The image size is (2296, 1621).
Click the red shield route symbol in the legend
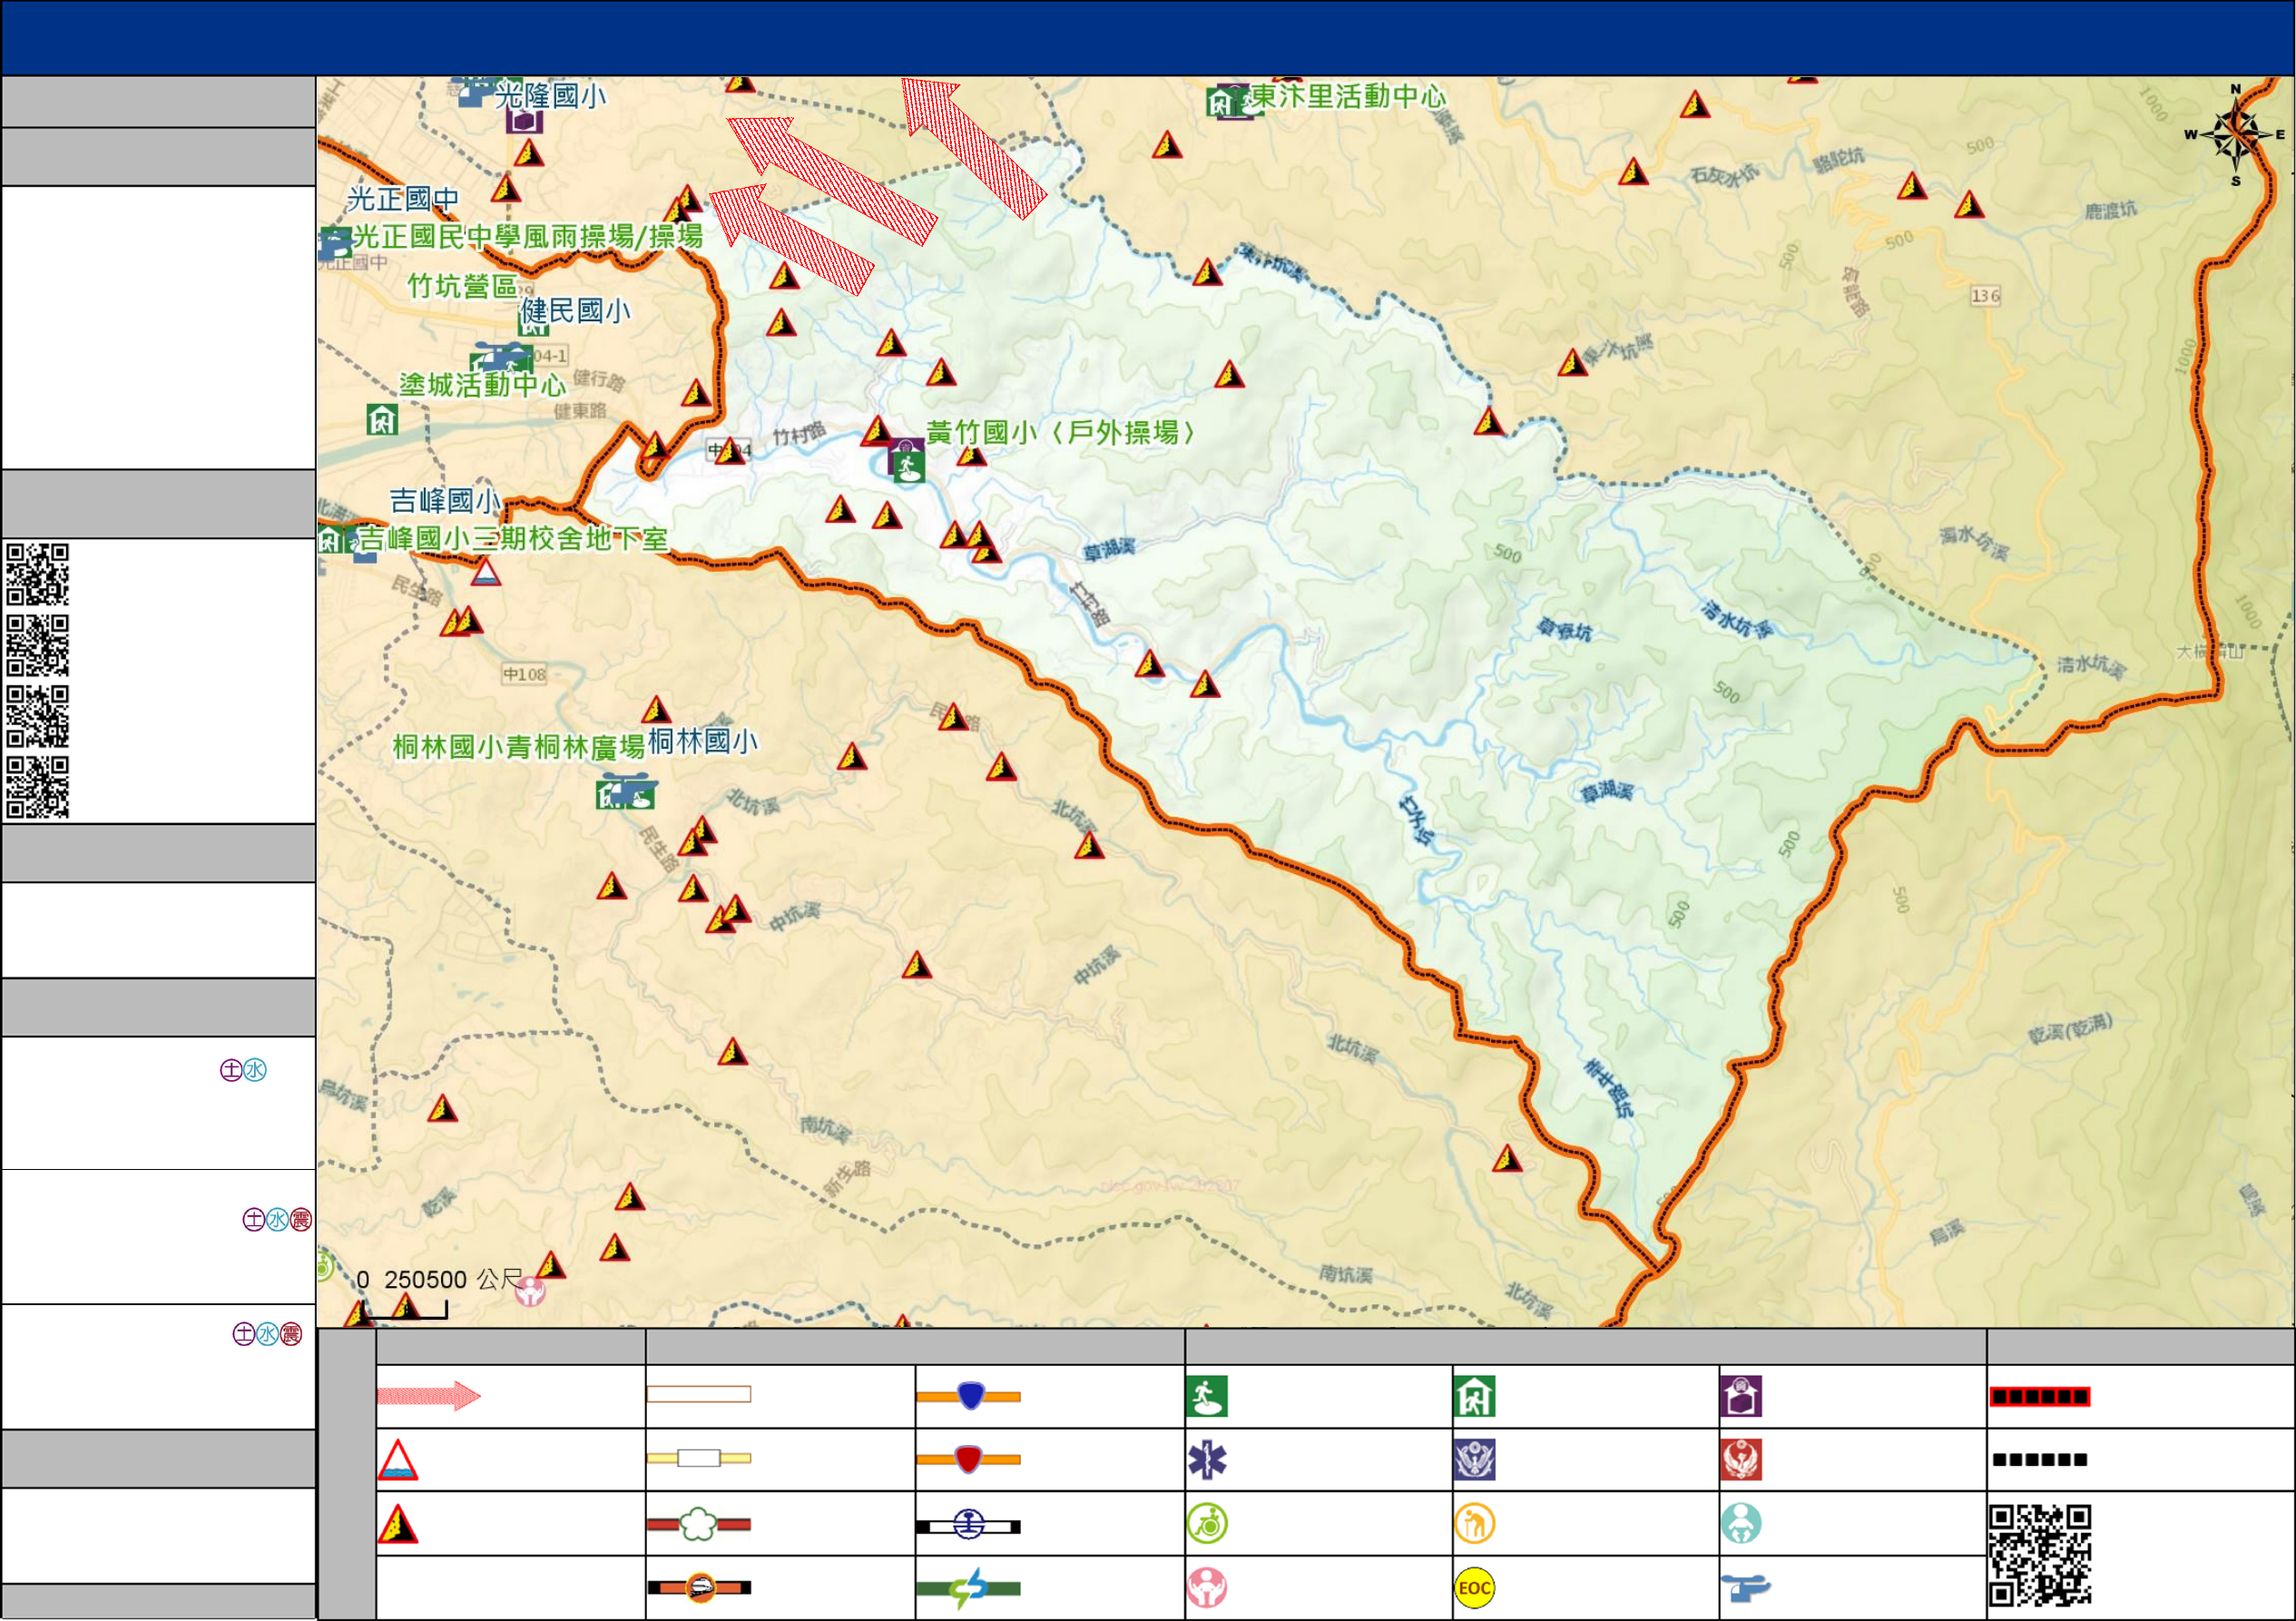[969, 1459]
